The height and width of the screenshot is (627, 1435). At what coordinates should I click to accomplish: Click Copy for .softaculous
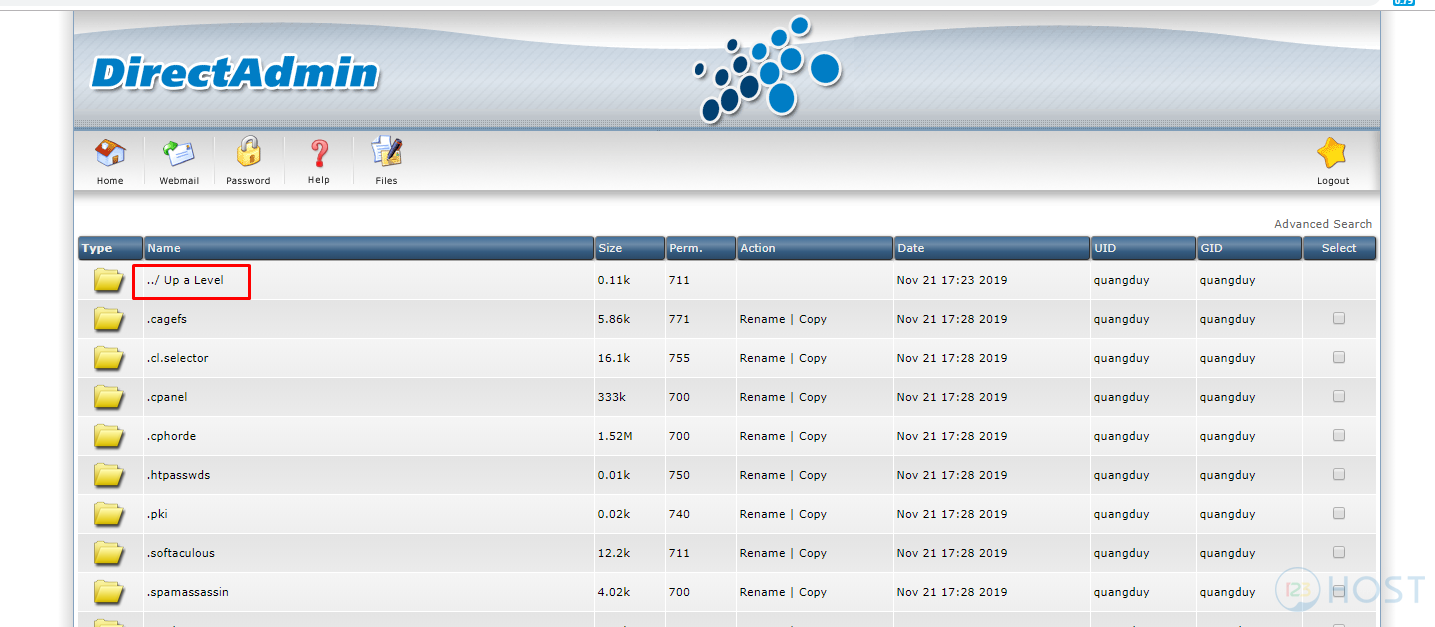813,554
